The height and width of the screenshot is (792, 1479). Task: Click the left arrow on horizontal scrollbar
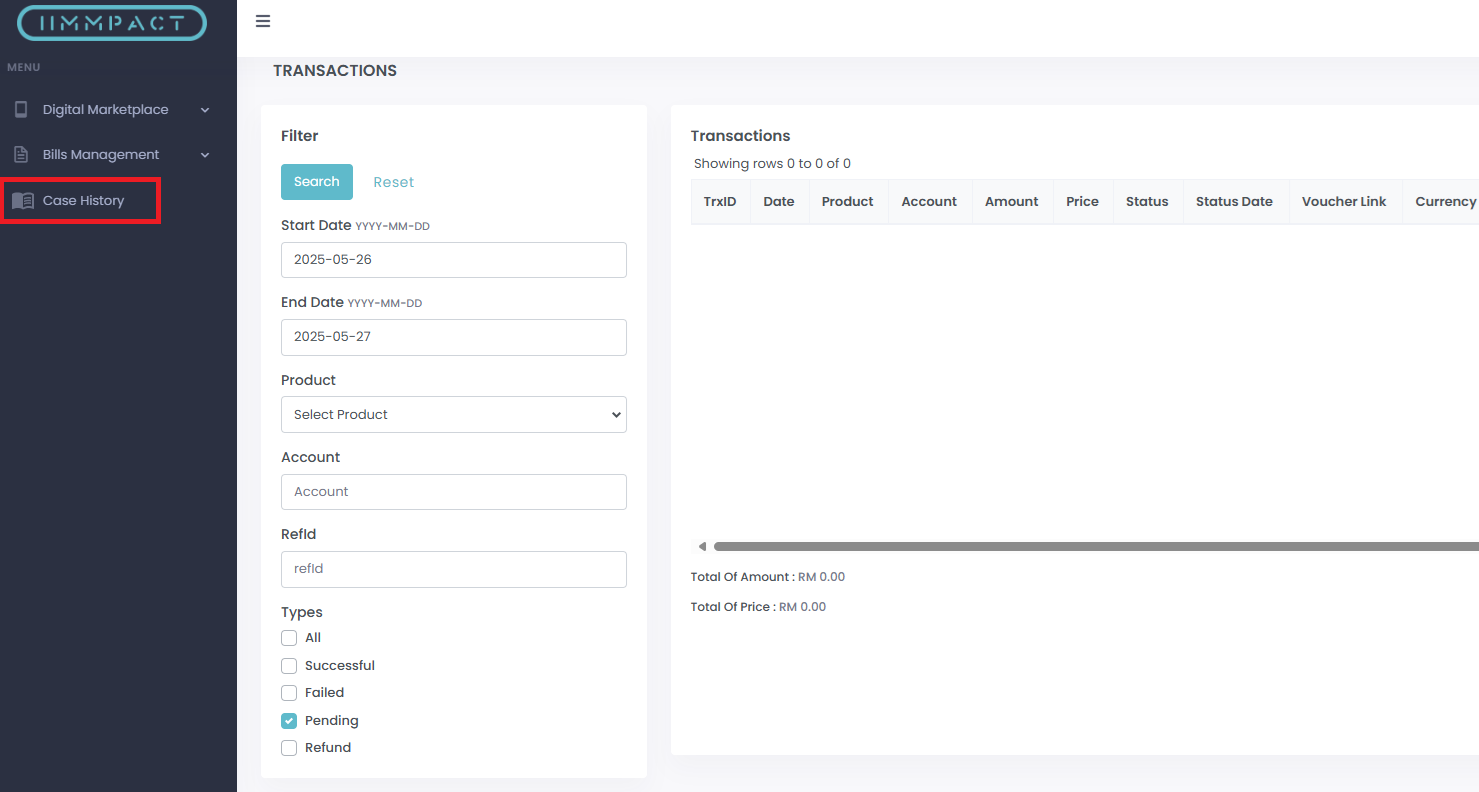702,546
